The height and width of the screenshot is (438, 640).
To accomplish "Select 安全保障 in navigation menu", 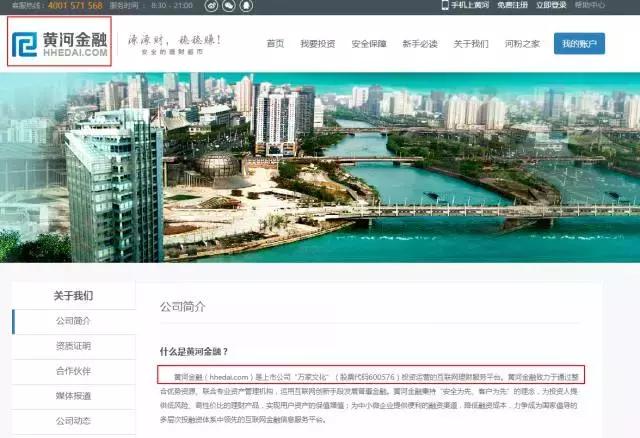I will point(371,44).
